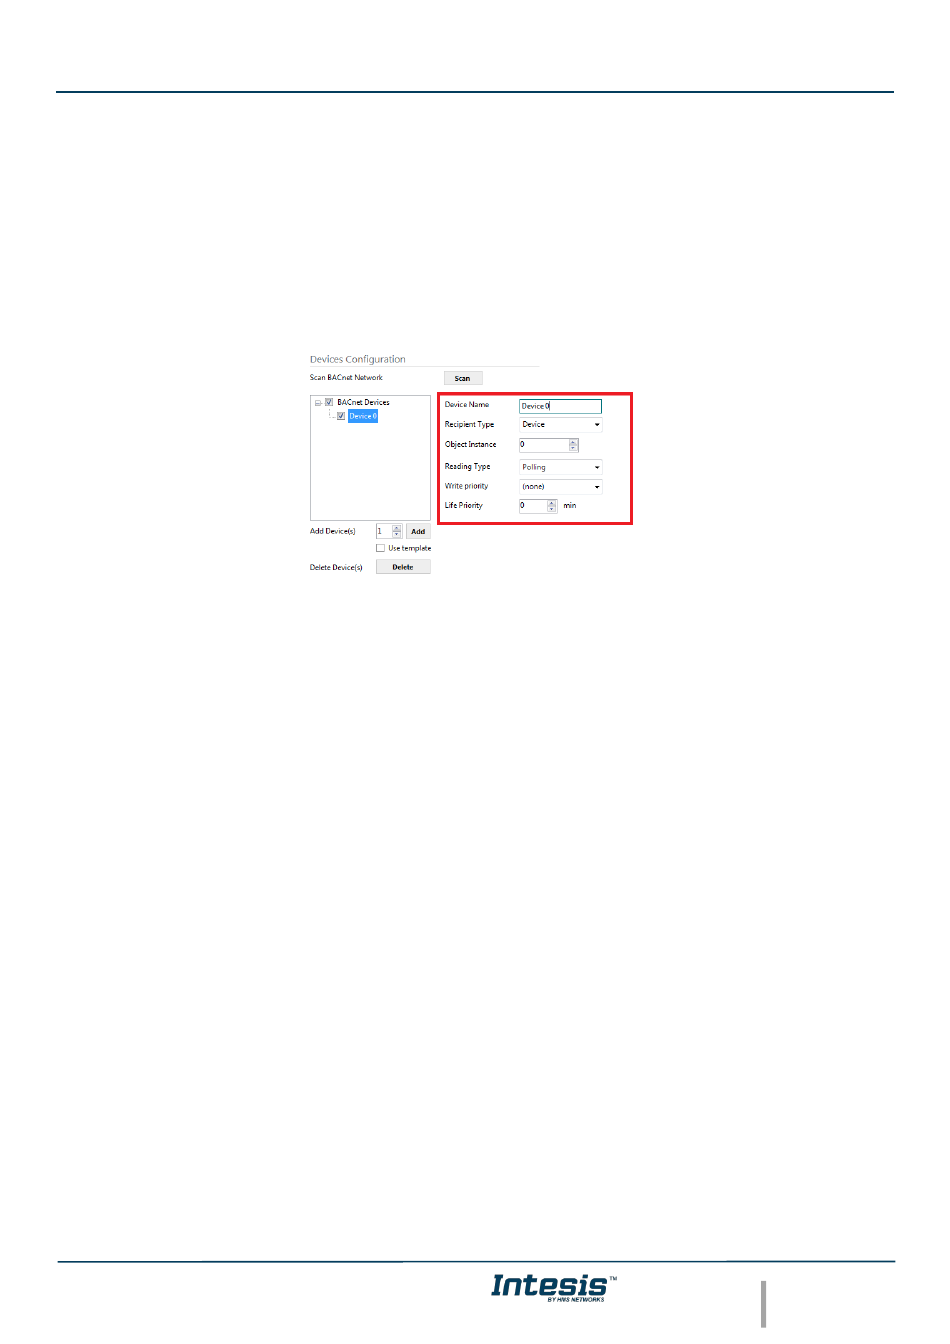Click the Delete device button
The image size is (950, 1344).
(403, 567)
